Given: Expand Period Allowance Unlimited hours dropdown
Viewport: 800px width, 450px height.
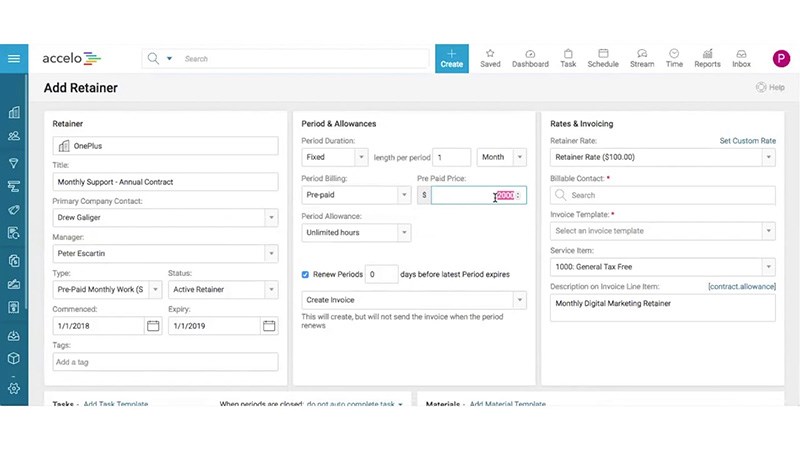Looking at the screenshot, I should (404, 233).
